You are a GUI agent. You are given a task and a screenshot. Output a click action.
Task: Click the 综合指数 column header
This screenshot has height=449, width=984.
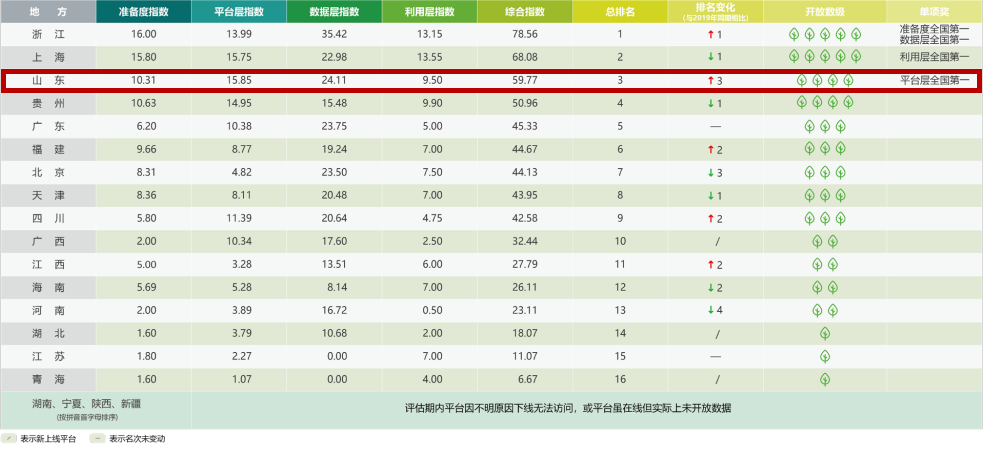(525, 12)
